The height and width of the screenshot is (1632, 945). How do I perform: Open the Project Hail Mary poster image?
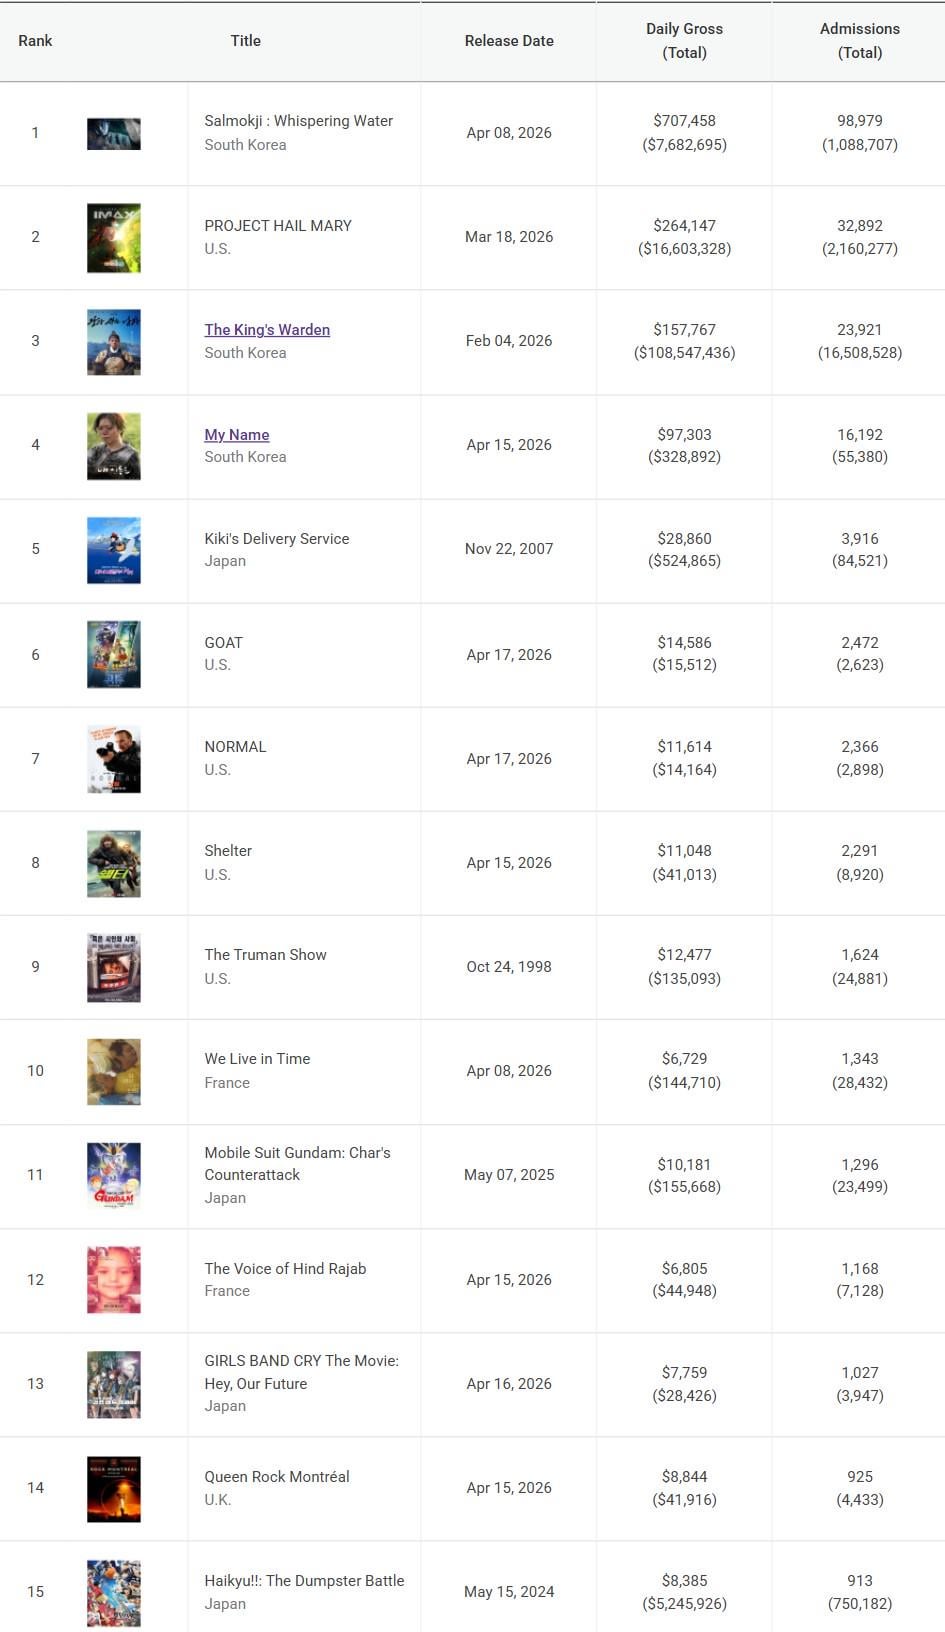[x=114, y=238]
